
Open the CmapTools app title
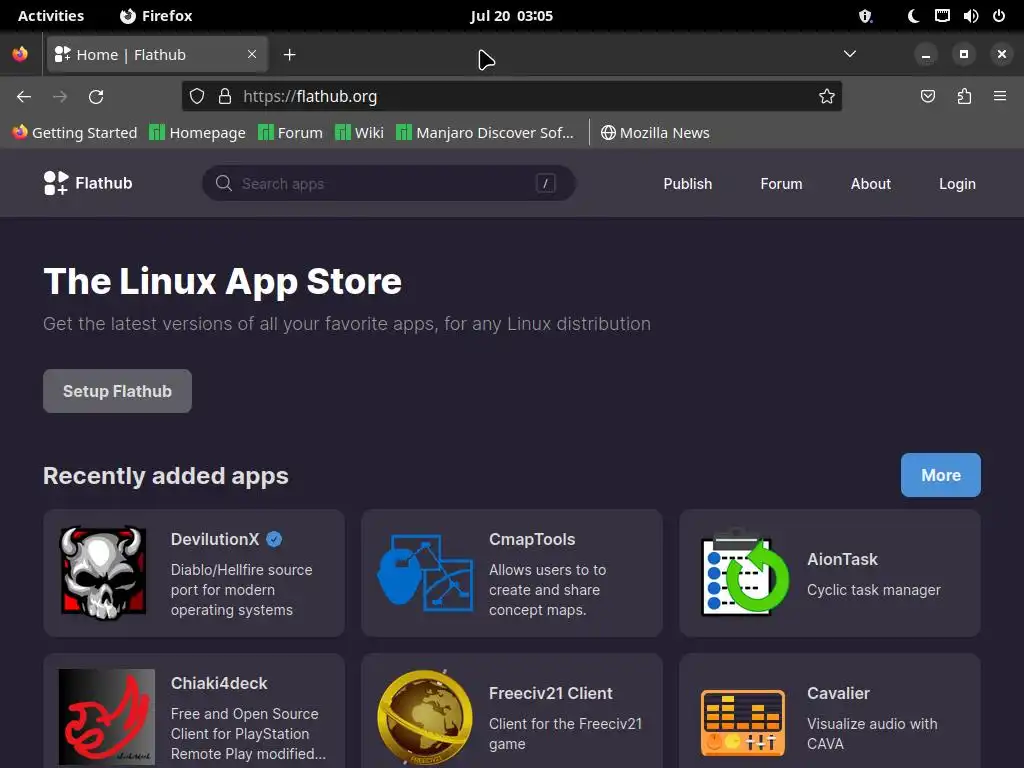pyautogui.click(x=532, y=539)
